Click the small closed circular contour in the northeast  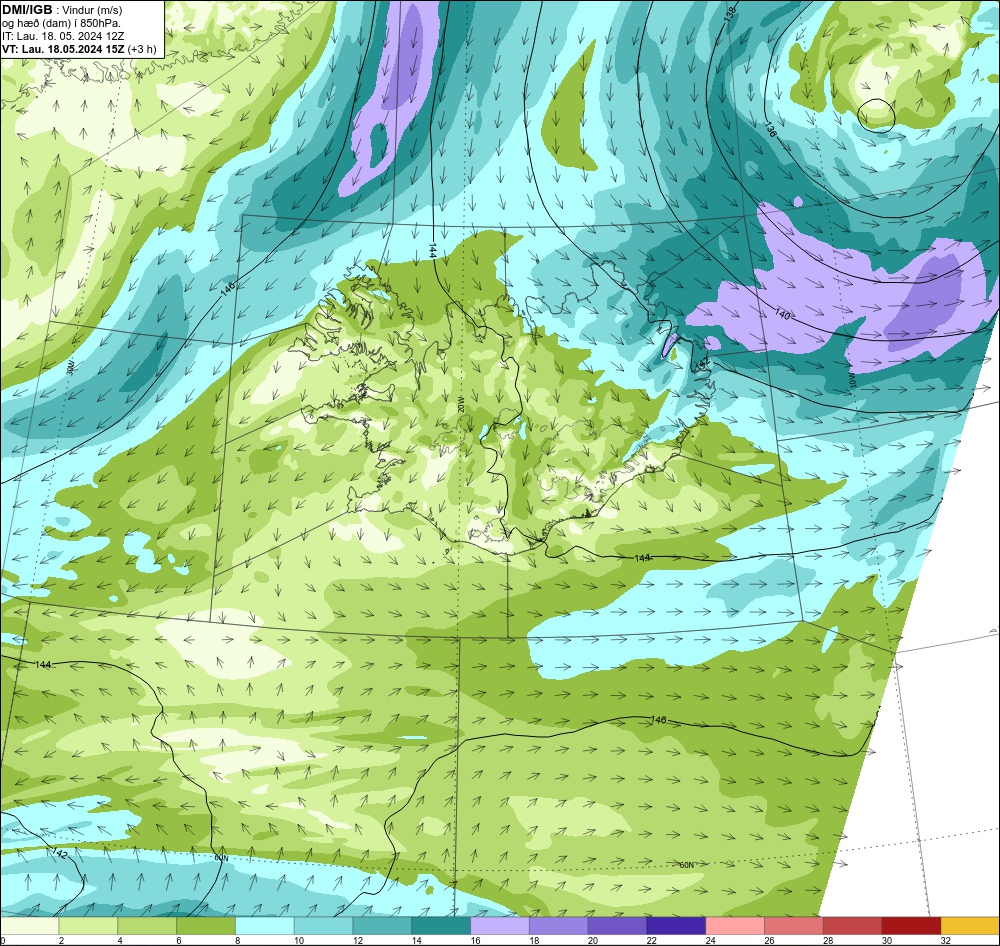(x=876, y=116)
